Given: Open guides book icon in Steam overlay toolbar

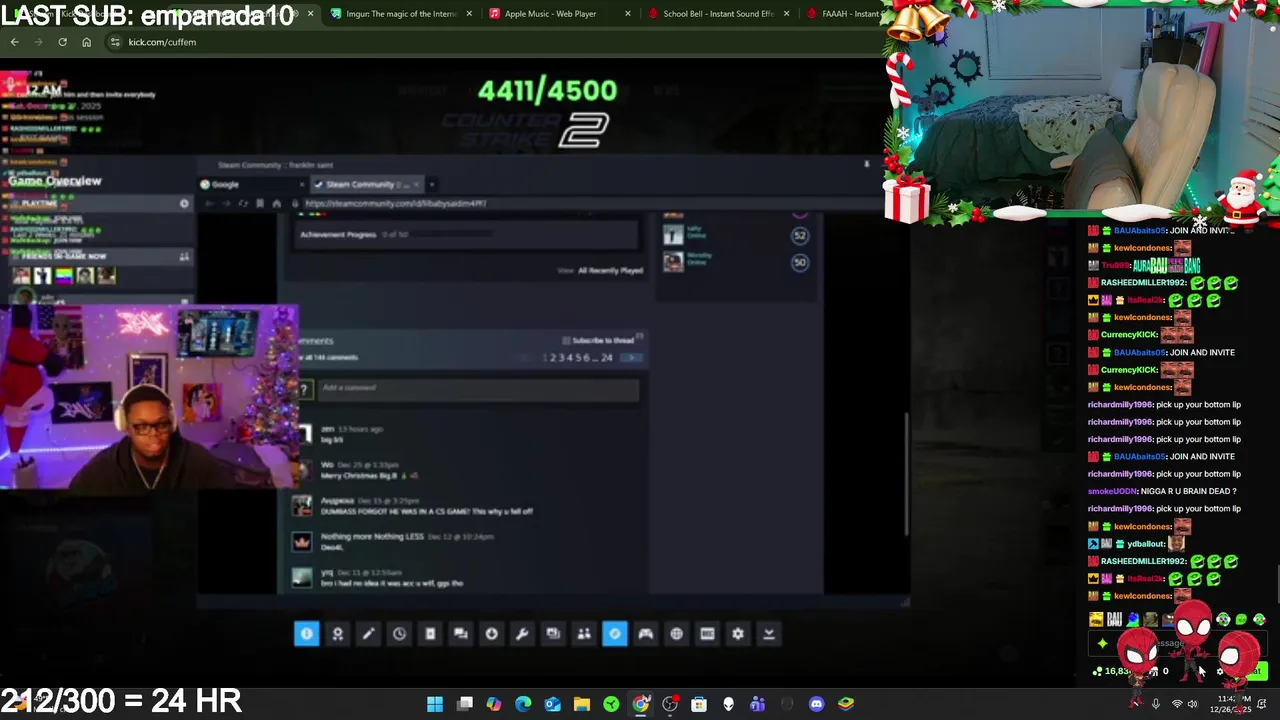Looking at the screenshot, I should pos(430,633).
